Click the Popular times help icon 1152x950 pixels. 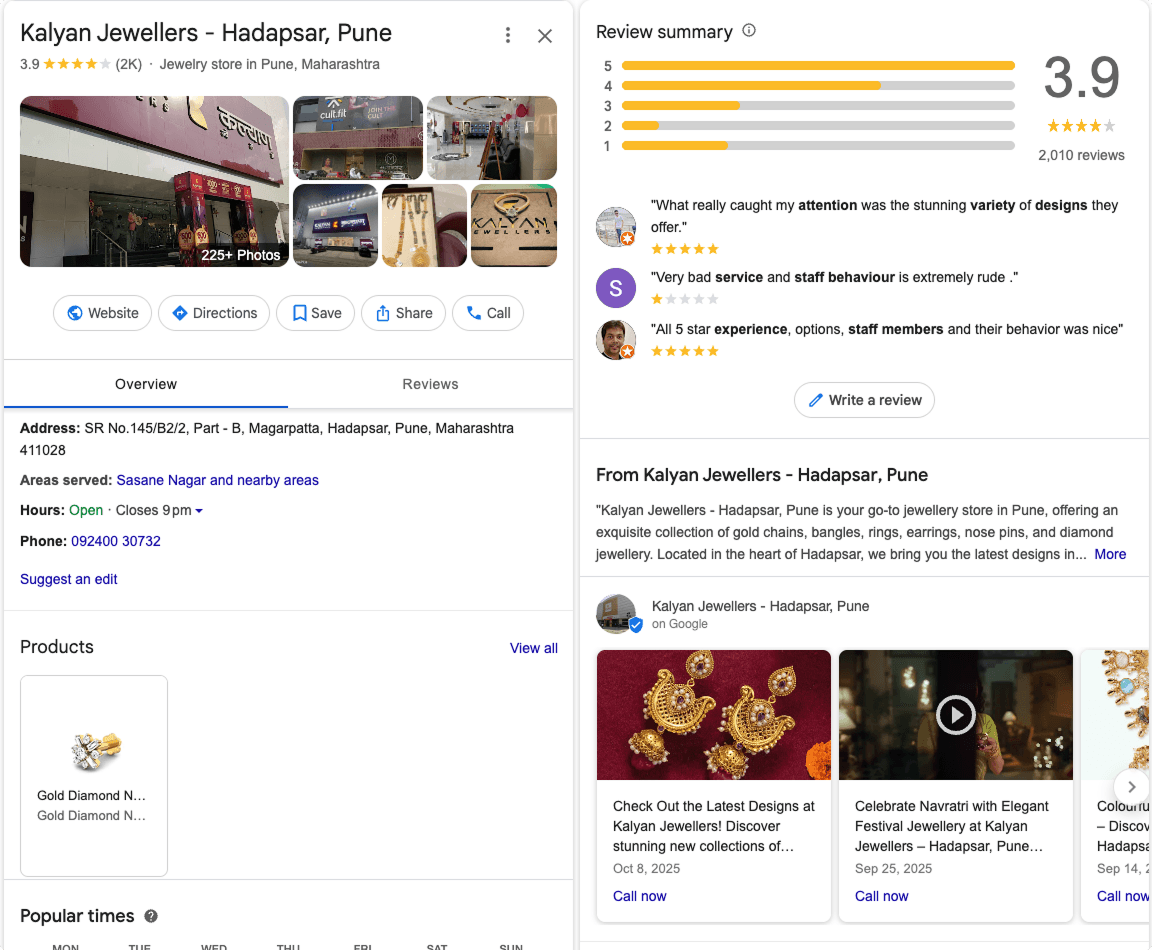[x=150, y=916]
